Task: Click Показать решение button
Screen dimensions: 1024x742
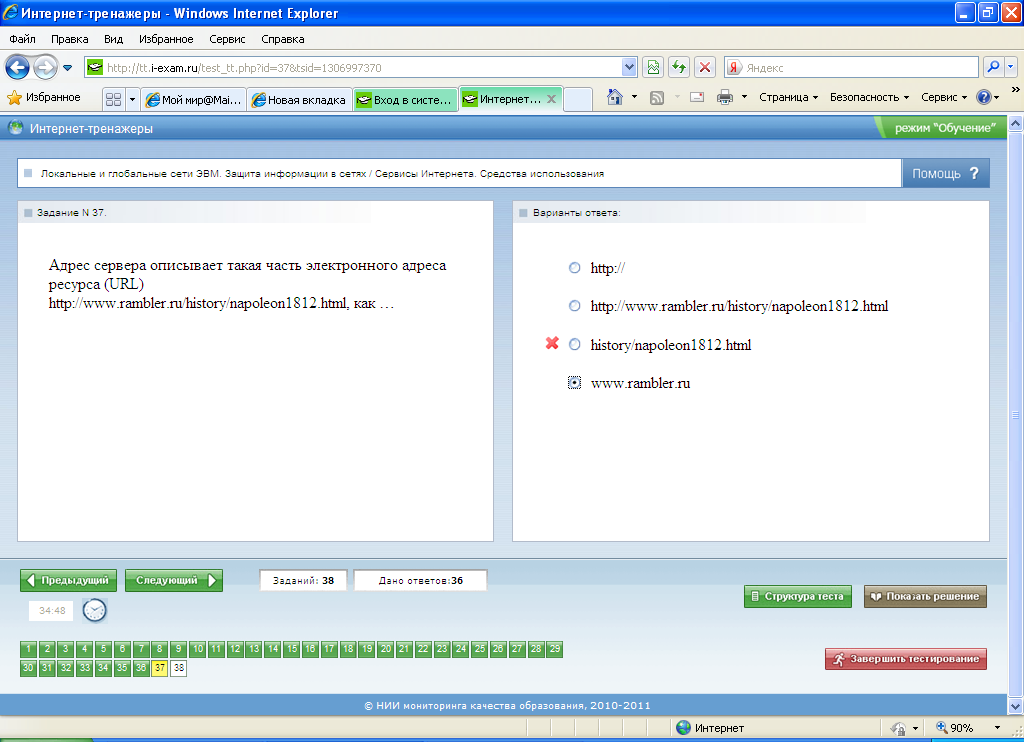Action: click(925, 596)
